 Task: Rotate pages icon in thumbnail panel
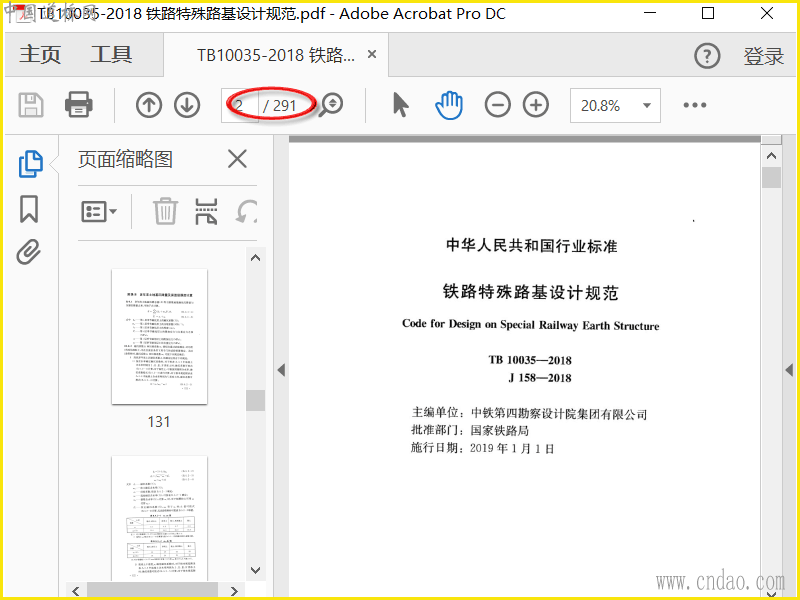[x=246, y=211]
